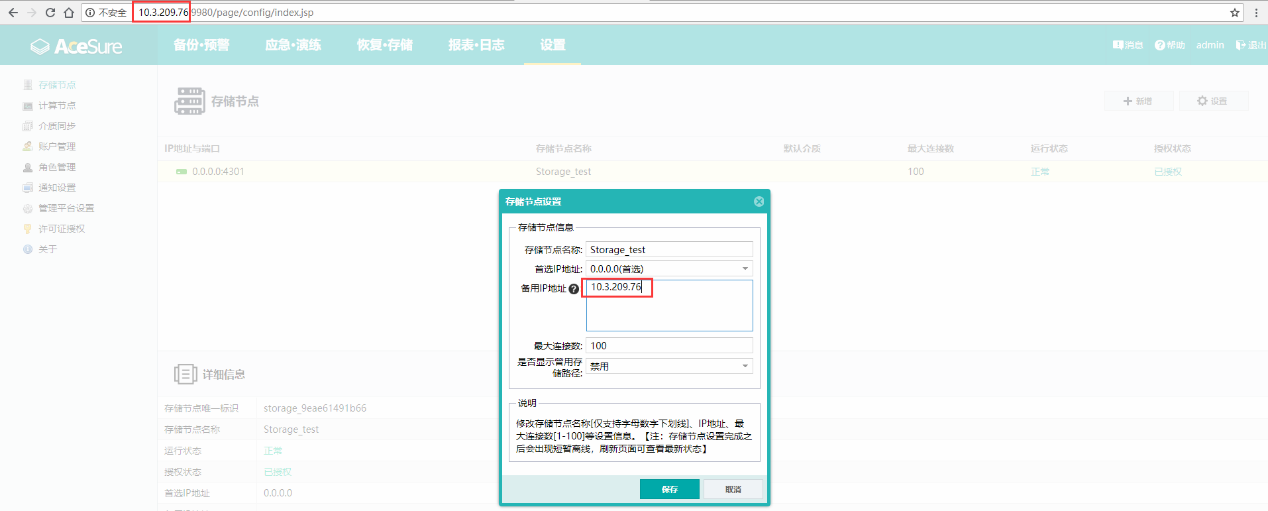Go to the 报表·日志 tab
Screen dimensions: 1268x511
(x=476, y=45)
